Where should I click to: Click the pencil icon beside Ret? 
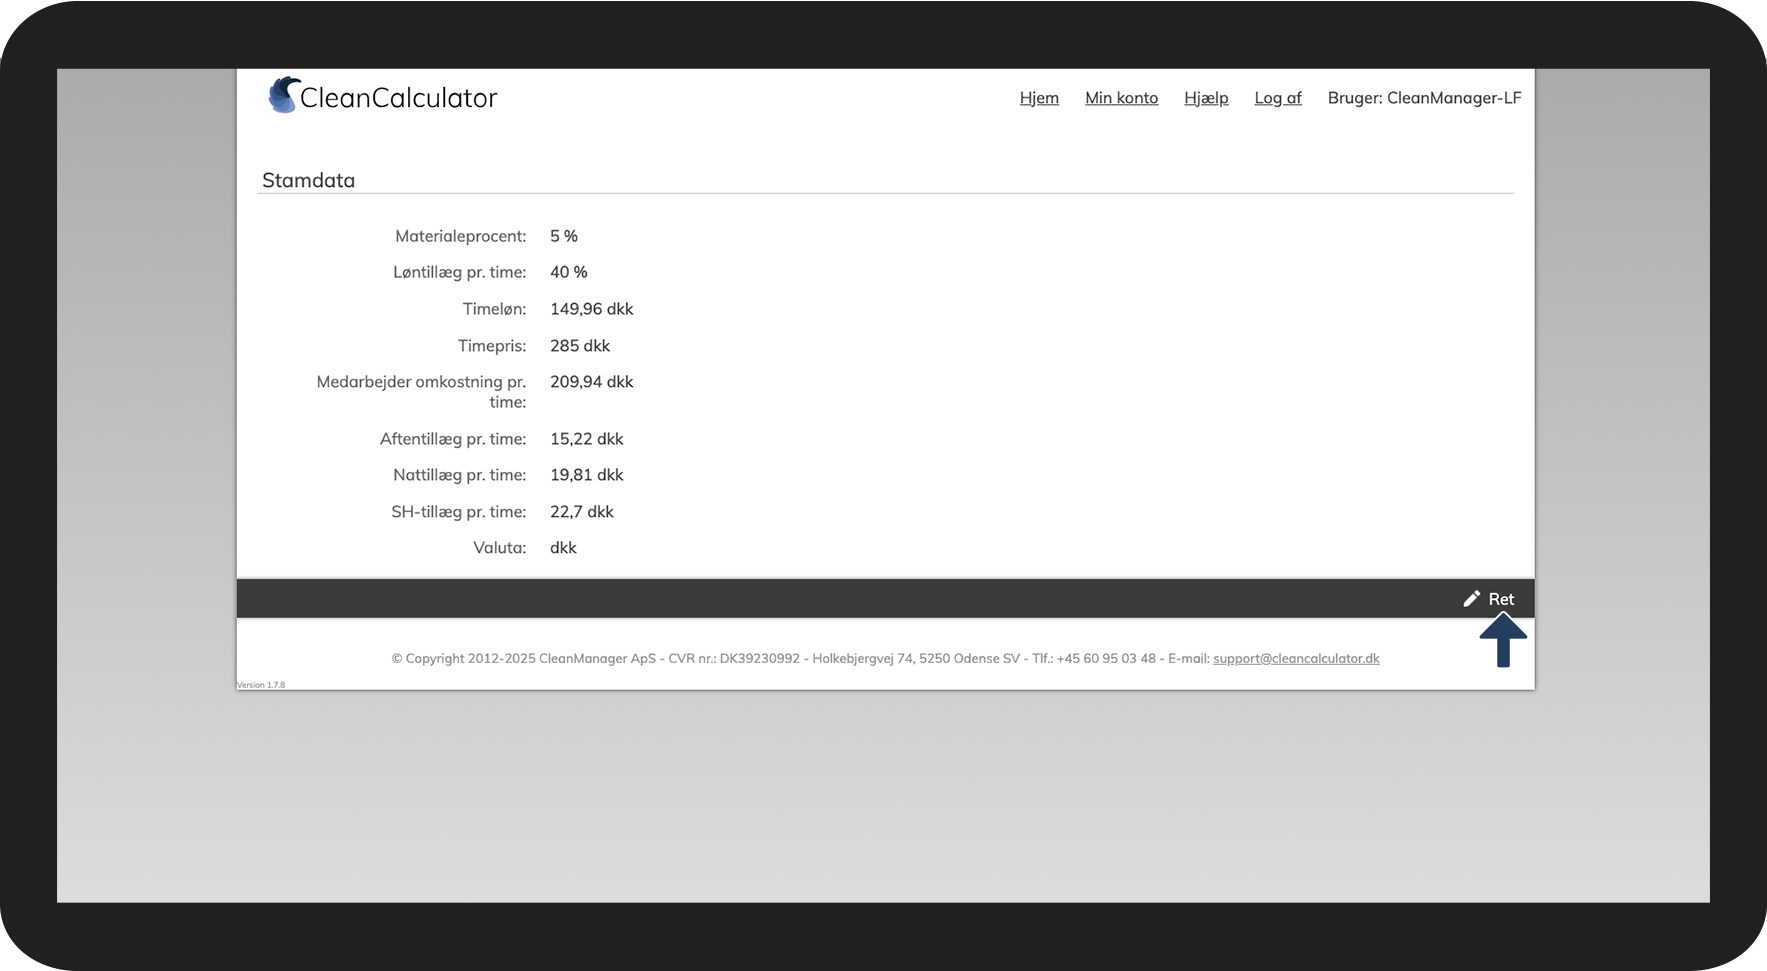pos(1471,599)
